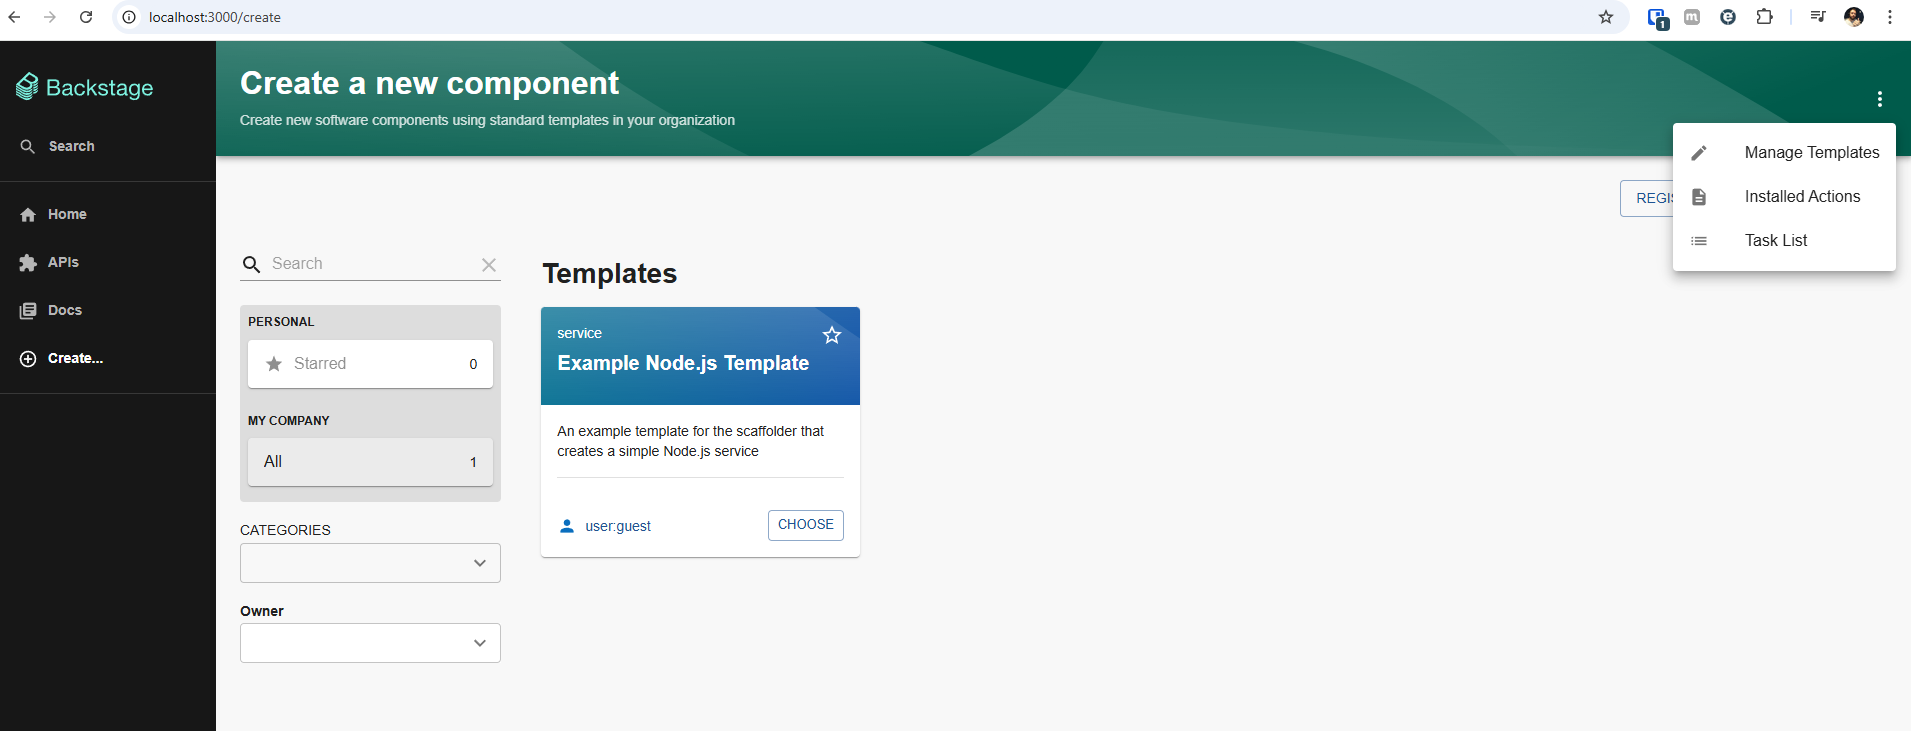Image resolution: width=1911 pixels, height=731 pixels.
Task: Open Task List from the menu
Action: 1775,241
